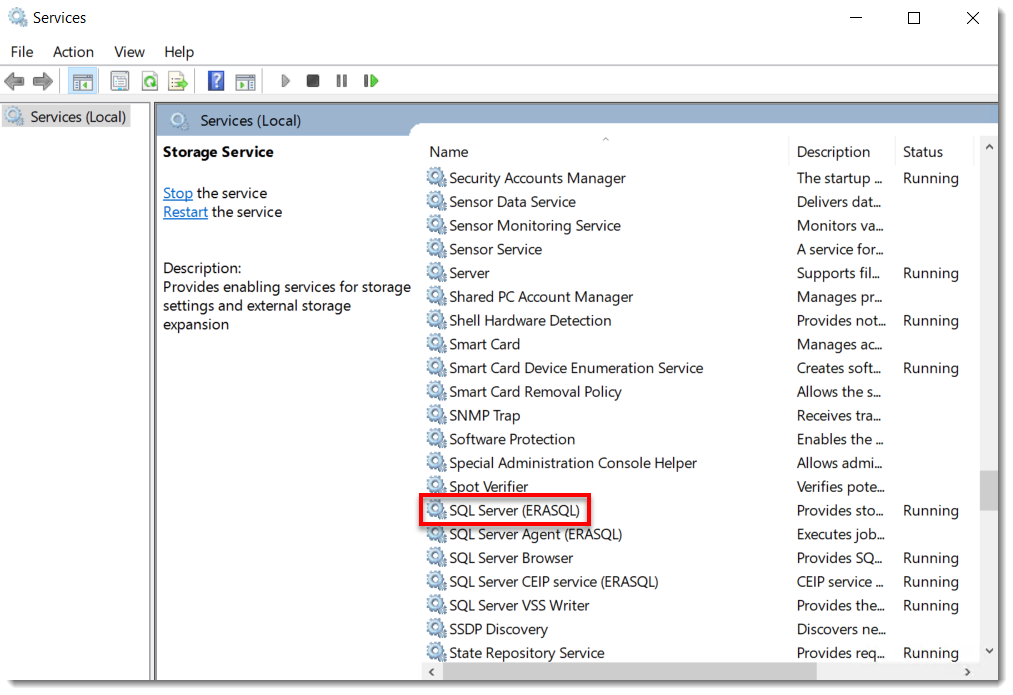
Task: Open Properties toolbar icon
Action: click(120, 81)
